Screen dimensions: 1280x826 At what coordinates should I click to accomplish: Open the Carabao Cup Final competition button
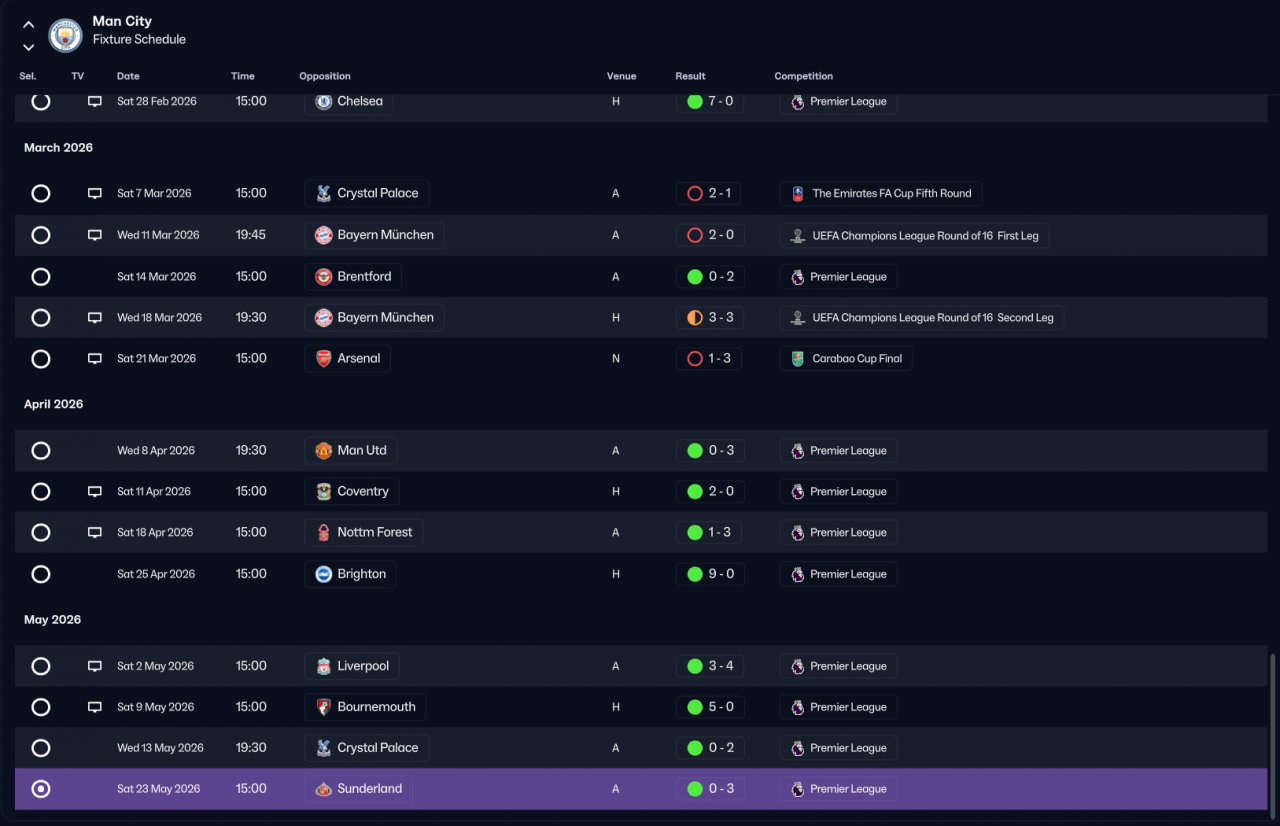tap(846, 359)
